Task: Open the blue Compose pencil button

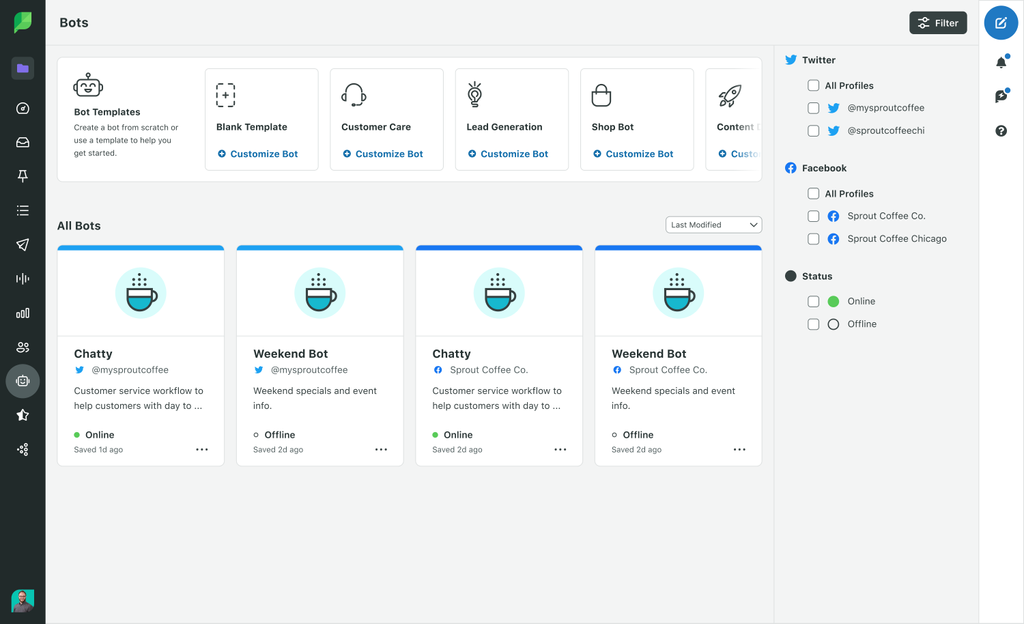Action: click(1000, 22)
